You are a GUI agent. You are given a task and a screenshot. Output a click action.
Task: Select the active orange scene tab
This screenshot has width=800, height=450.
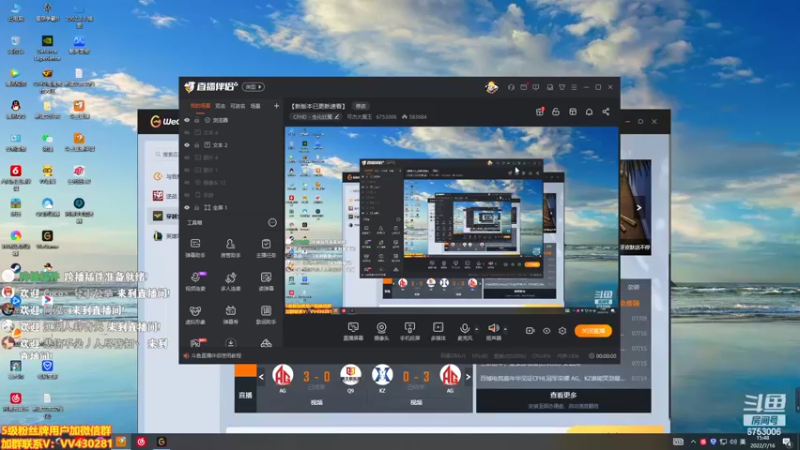tap(200, 106)
